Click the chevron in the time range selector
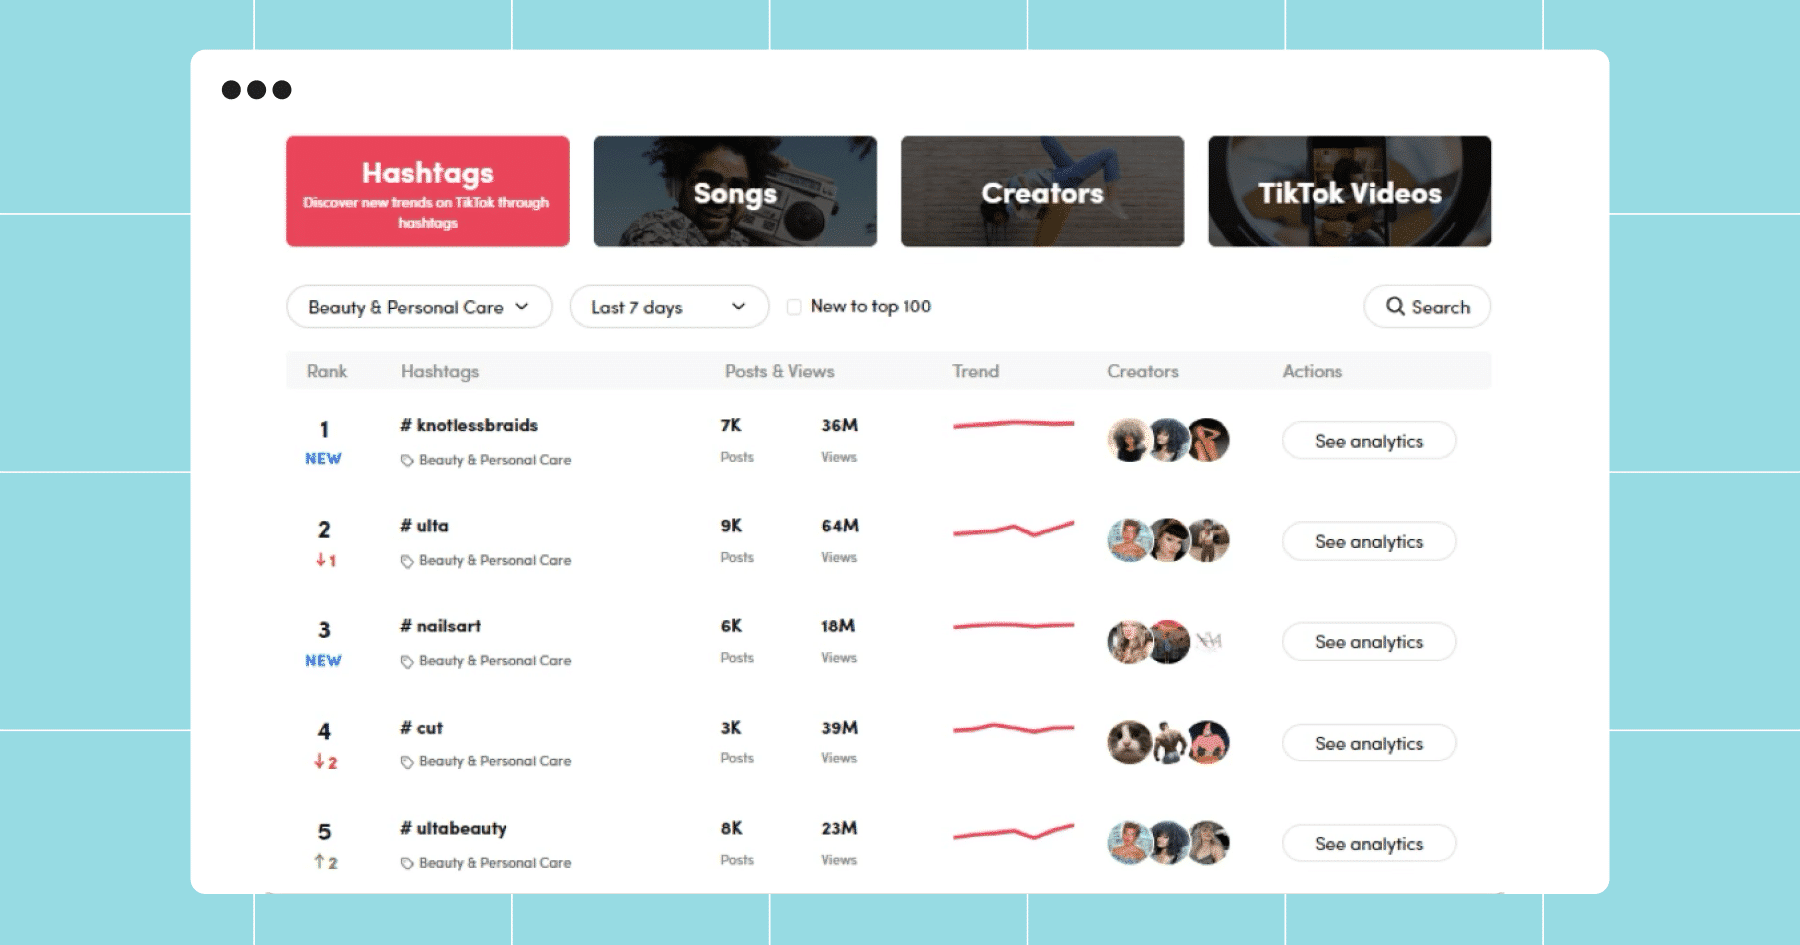Image resolution: width=1800 pixels, height=945 pixels. coord(738,306)
